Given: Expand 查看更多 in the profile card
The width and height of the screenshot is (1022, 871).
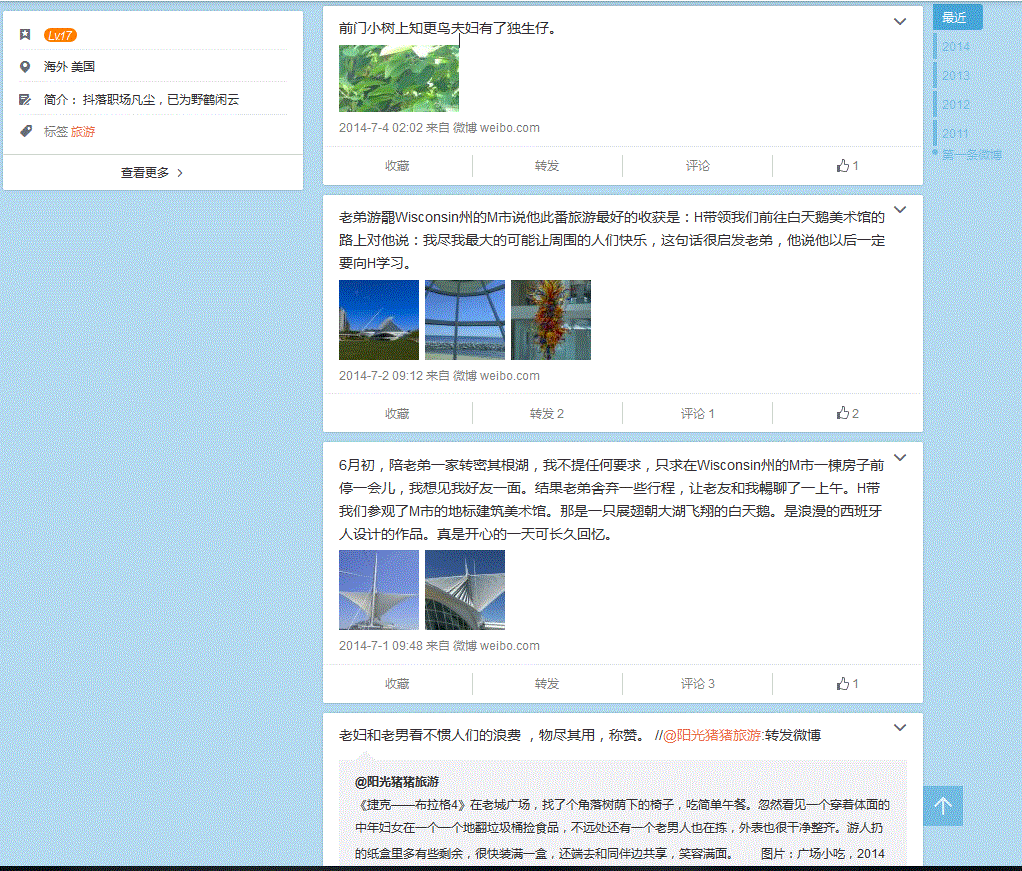Looking at the screenshot, I should [x=152, y=172].
